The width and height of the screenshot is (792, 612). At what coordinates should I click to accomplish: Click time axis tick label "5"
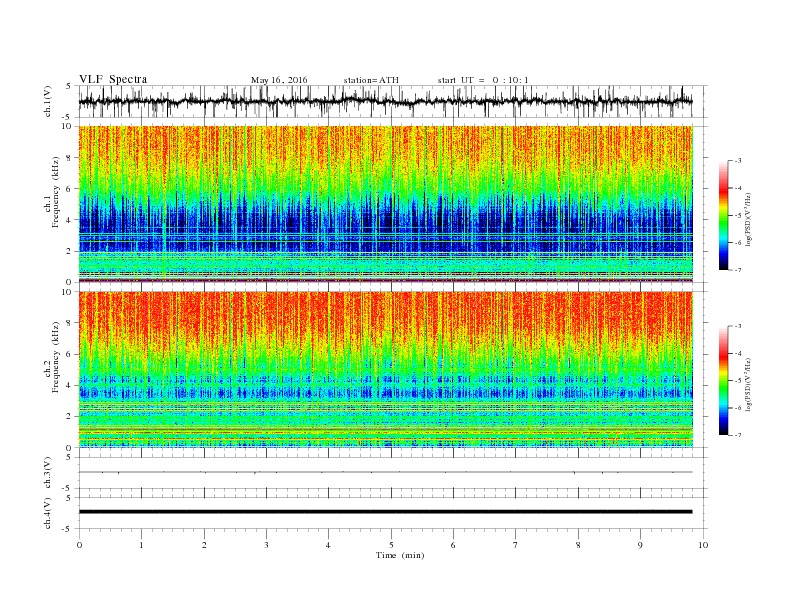click(x=391, y=545)
